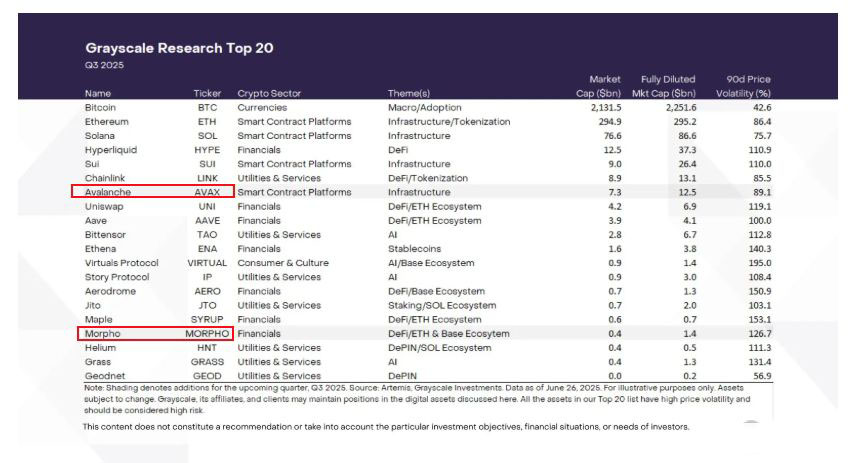The height and width of the screenshot is (463, 849).
Task: Click the 'SYRUP' ticker cell
Action: (x=207, y=319)
